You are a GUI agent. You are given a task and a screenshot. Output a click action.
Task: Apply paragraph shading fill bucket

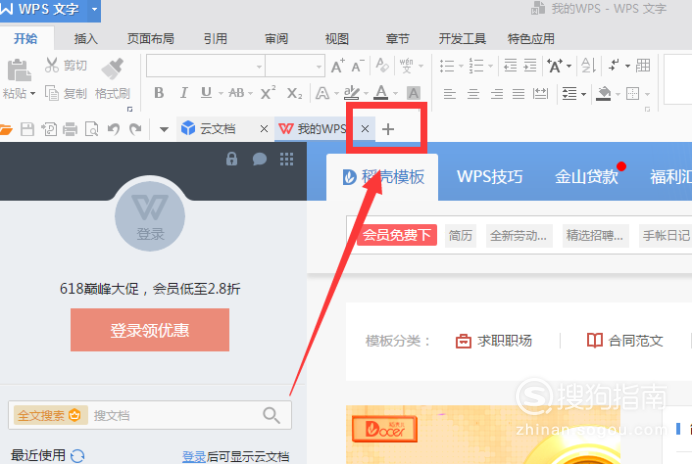tap(604, 93)
